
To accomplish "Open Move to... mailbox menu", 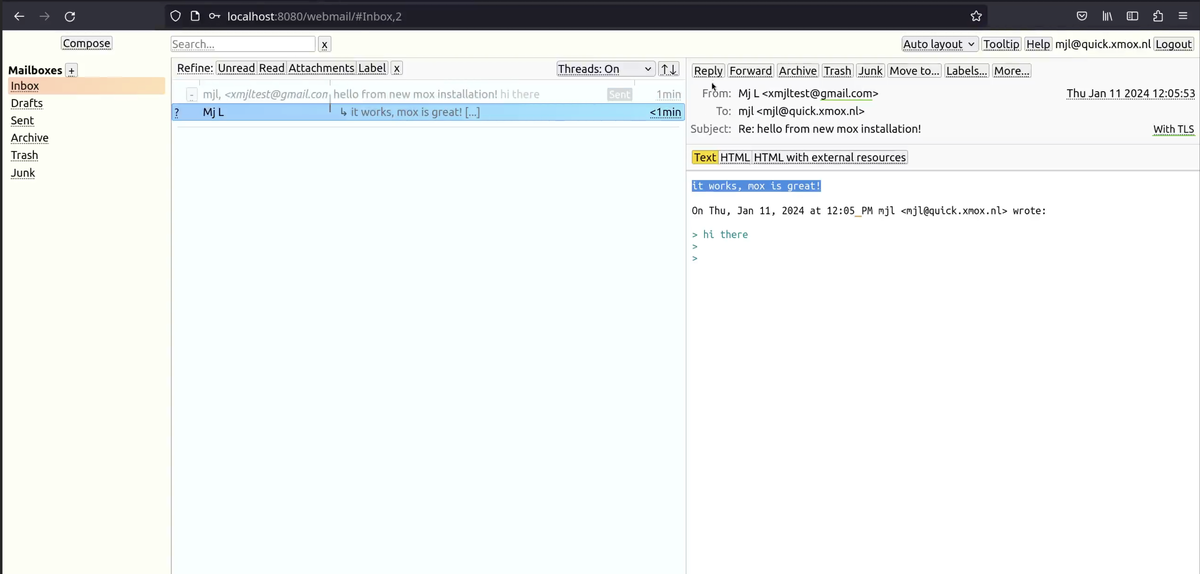I will pos(914,70).
